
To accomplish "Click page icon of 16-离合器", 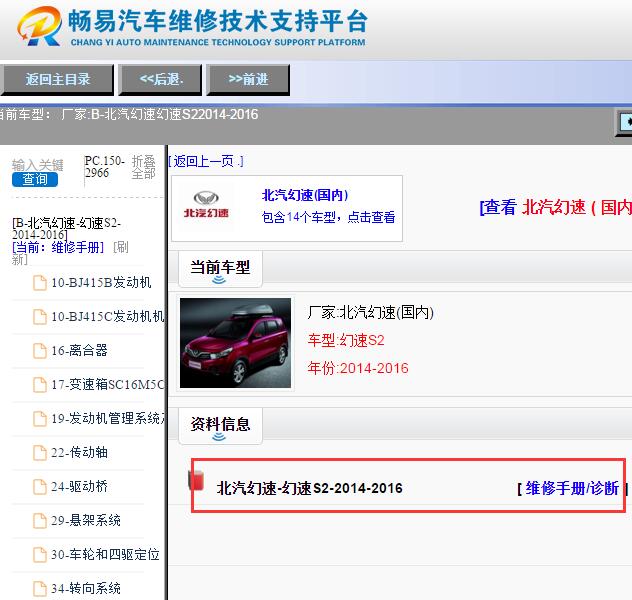I will coord(40,351).
